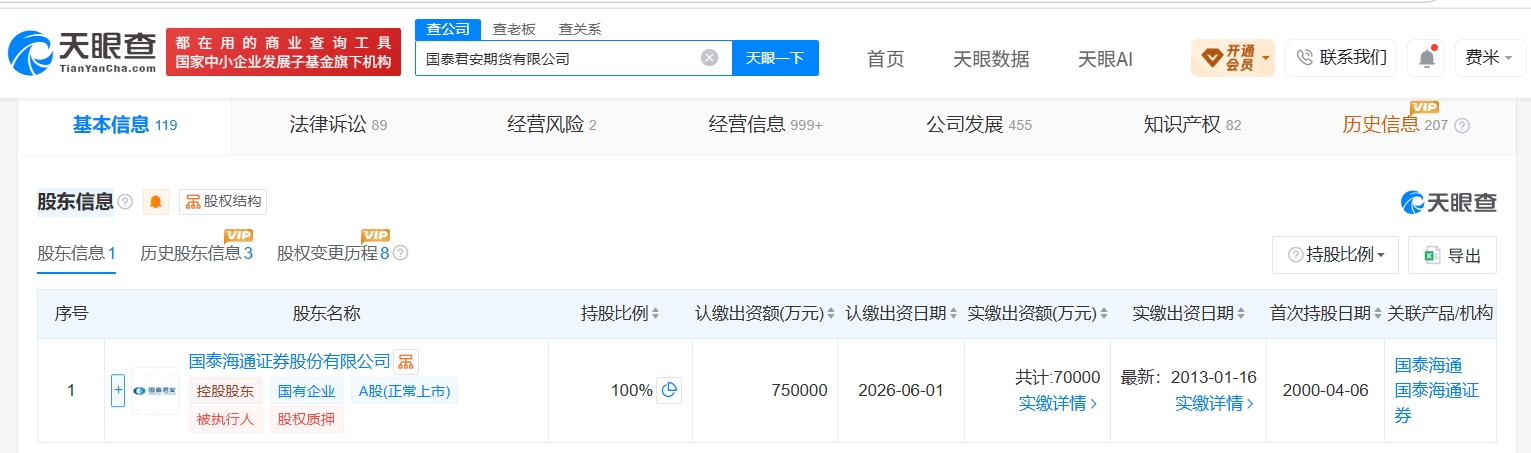1531x453 pixels.
Task: Sort by 认缴出资额(万元) column arrows
Action: [x=832, y=314]
